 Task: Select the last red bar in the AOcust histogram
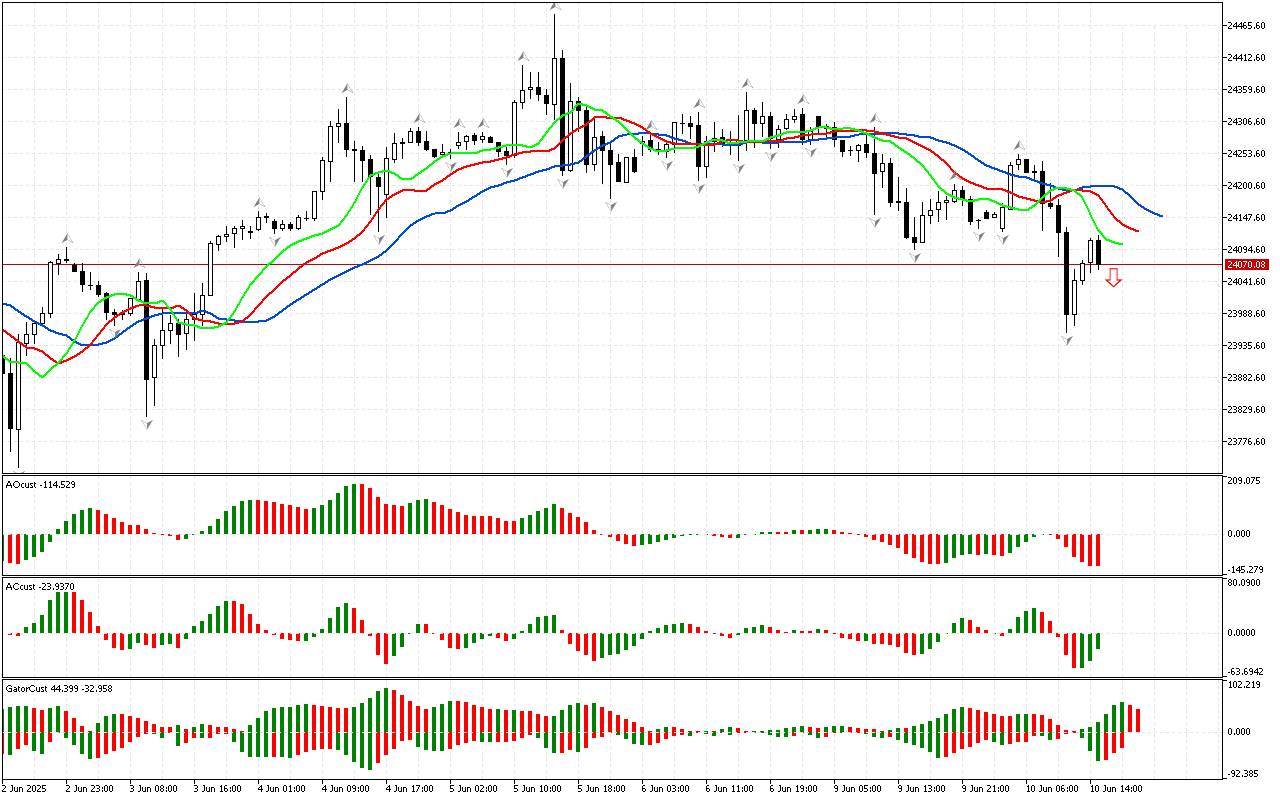pyautogui.click(x=1098, y=550)
